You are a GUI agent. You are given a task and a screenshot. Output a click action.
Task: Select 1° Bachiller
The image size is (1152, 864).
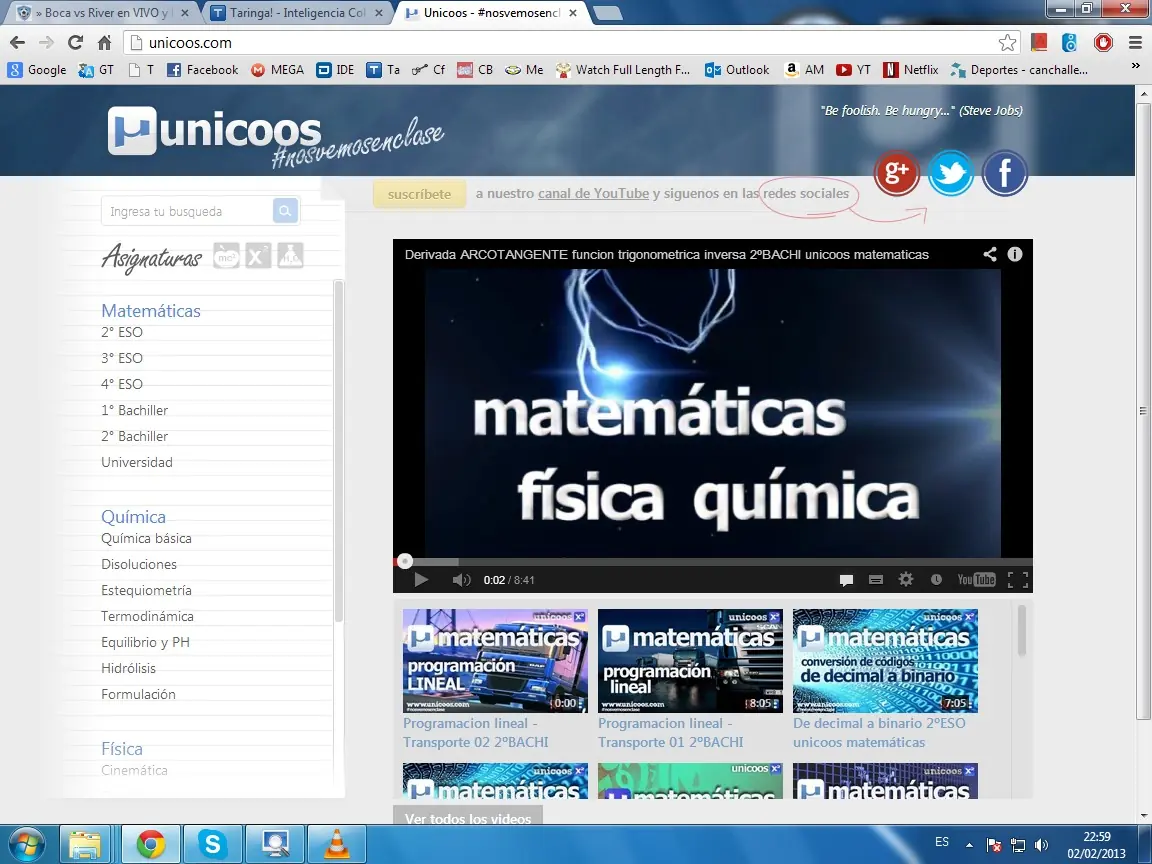[134, 410]
